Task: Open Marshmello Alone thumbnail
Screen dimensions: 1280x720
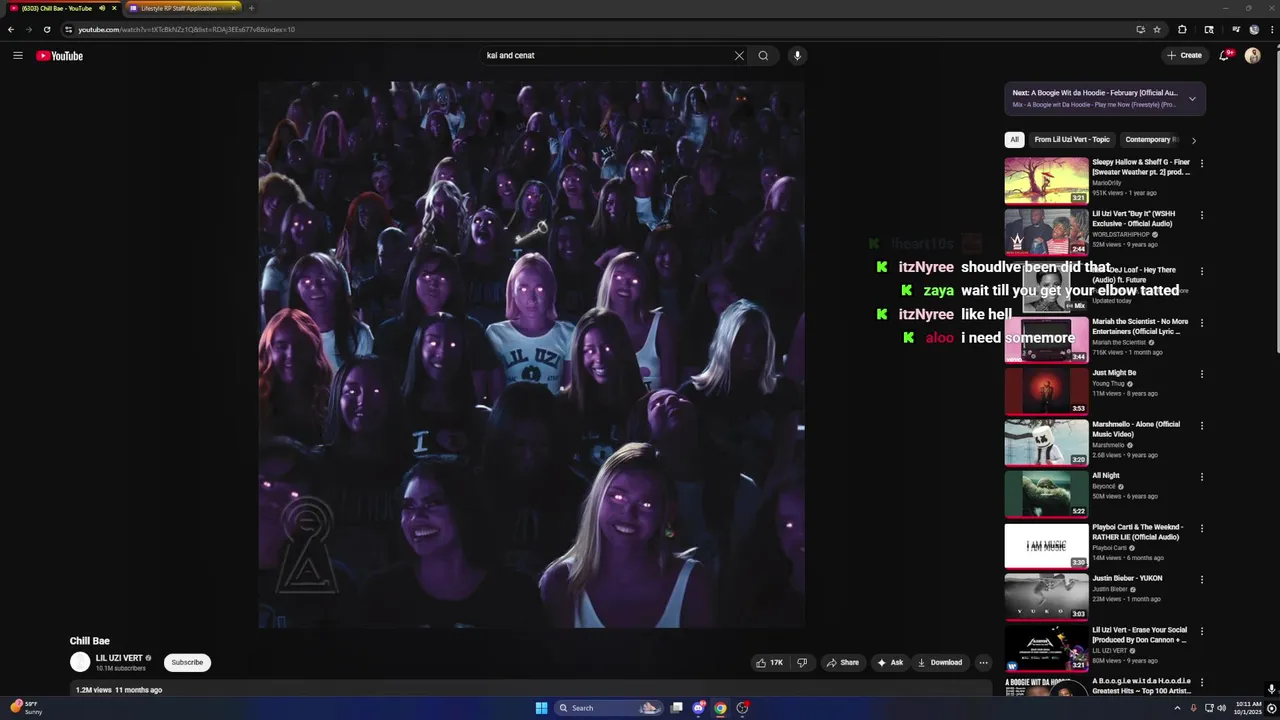Action: [x=1046, y=442]
